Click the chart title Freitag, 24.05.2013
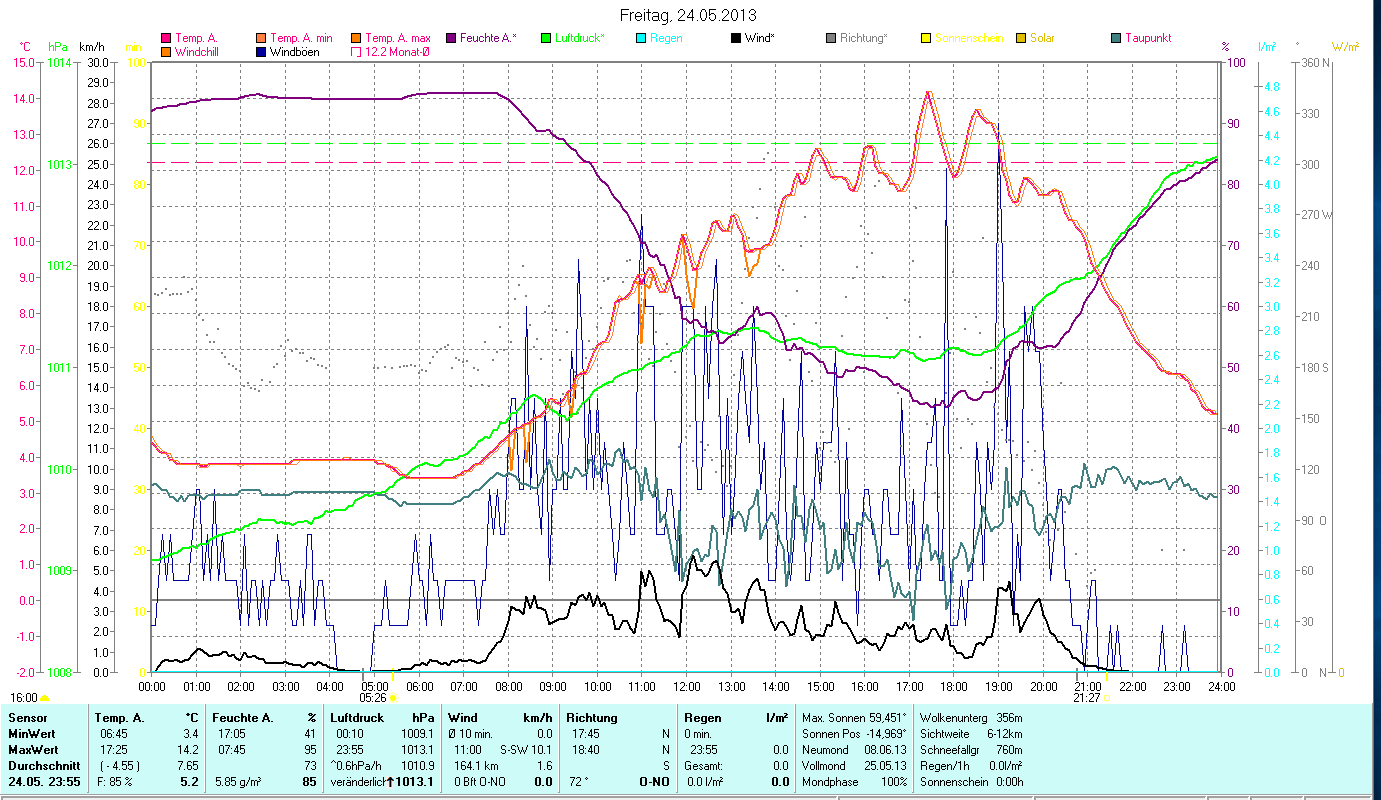The image size is (1381, 800). click(x=688, y=15)
